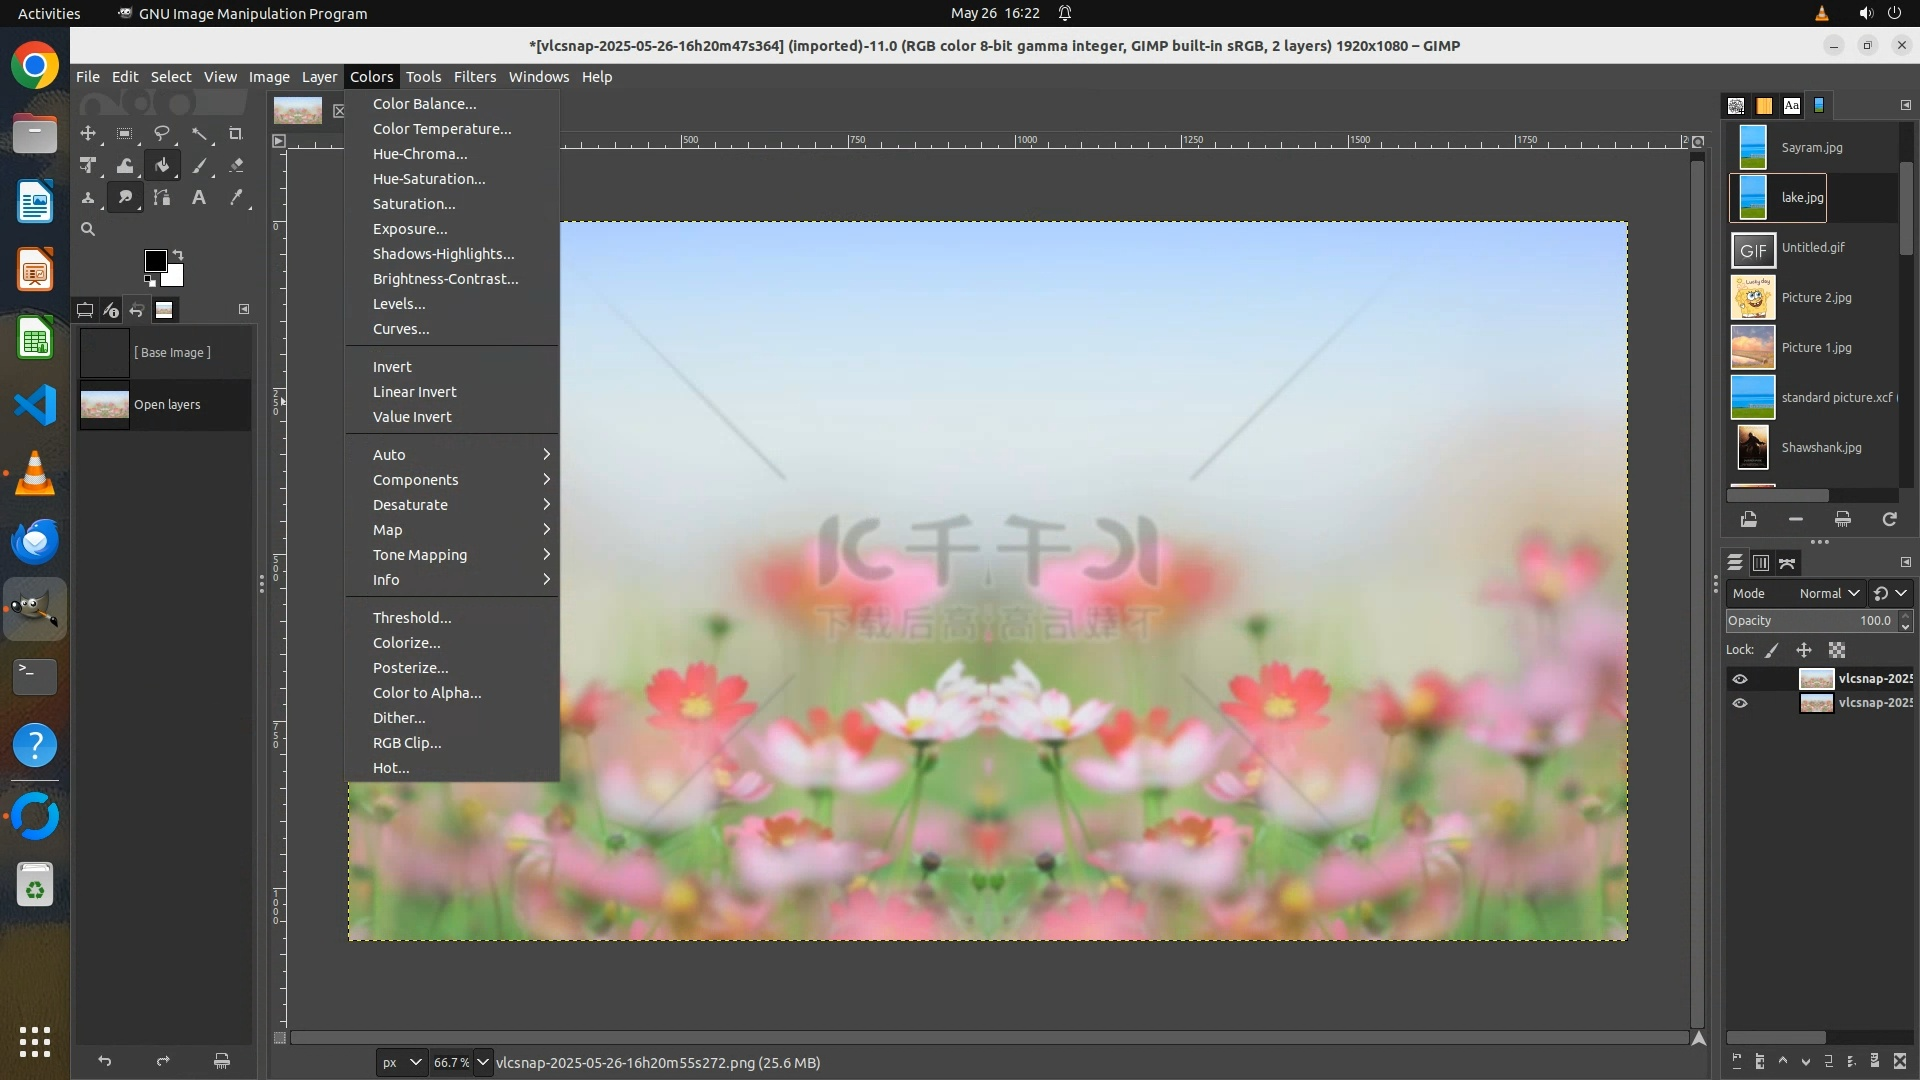Select the Zoom magnifier tool

88,230
